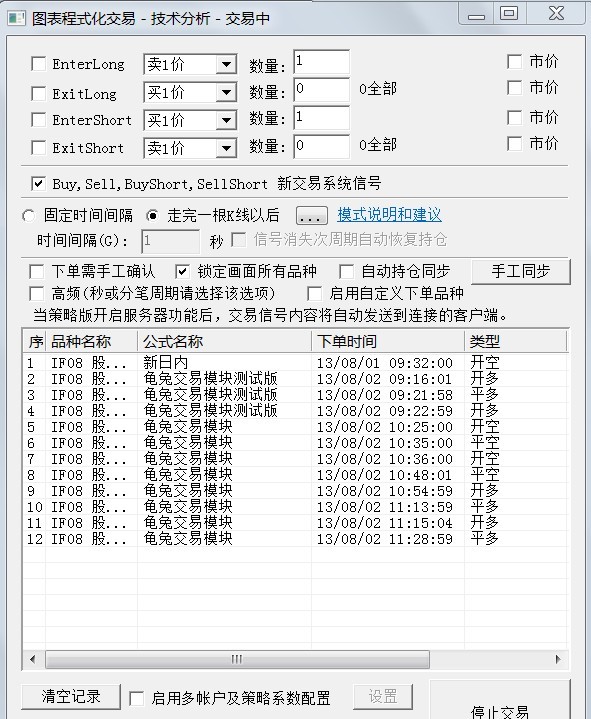Tick 市价 checkbox in EnterShort row

coord(514,117)
